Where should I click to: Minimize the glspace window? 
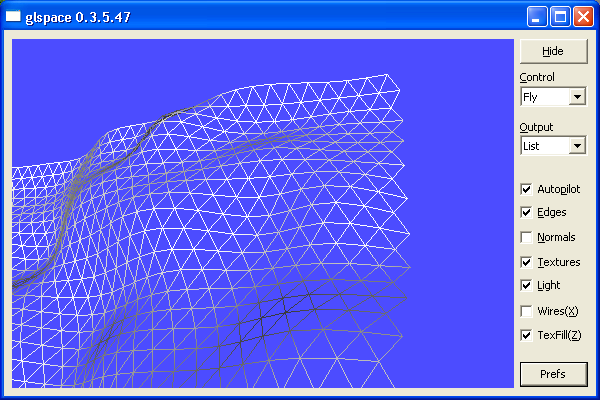[x=536, y=17]
